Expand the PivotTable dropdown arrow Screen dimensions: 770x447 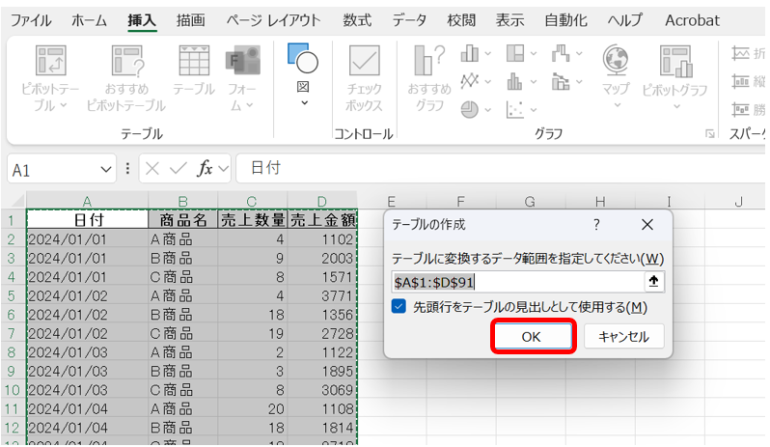coord(64,105)
